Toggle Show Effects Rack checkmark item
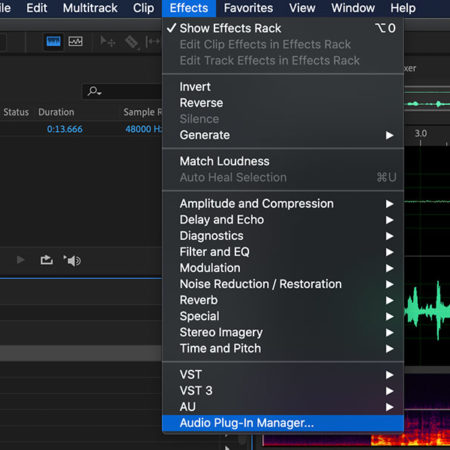 [283, 28]
